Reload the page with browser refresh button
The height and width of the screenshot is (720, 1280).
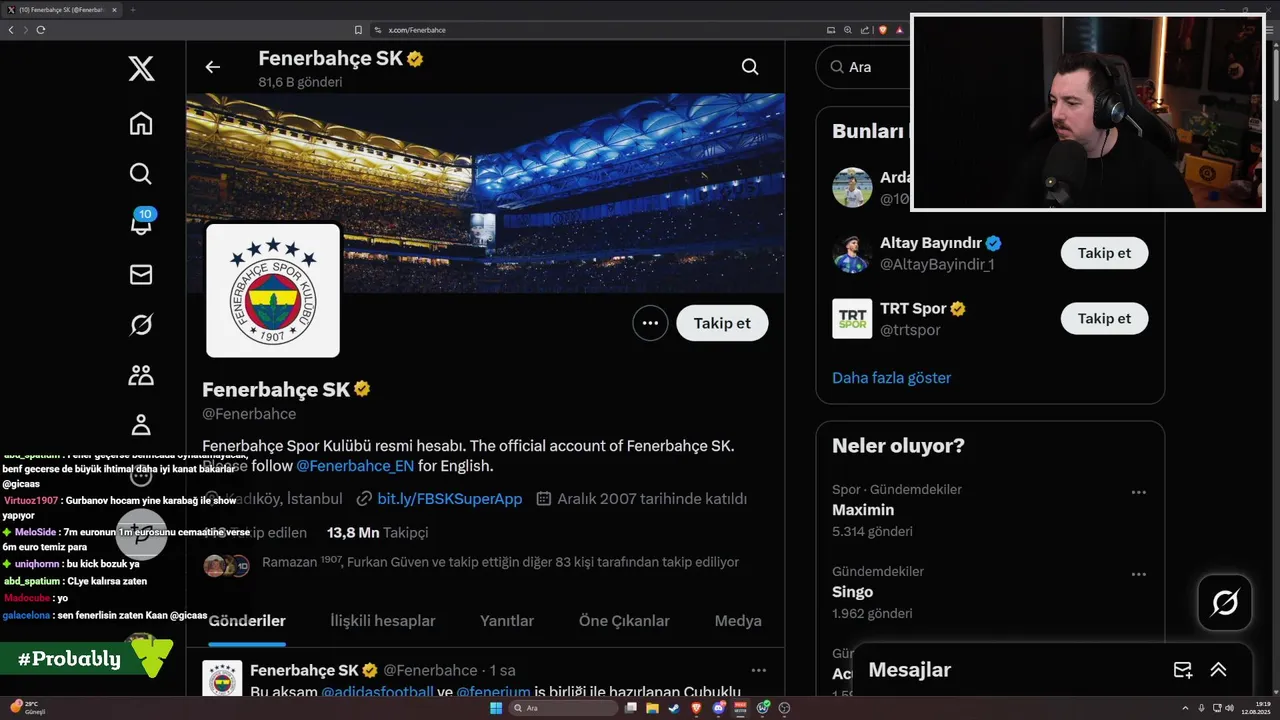point(41,30)
